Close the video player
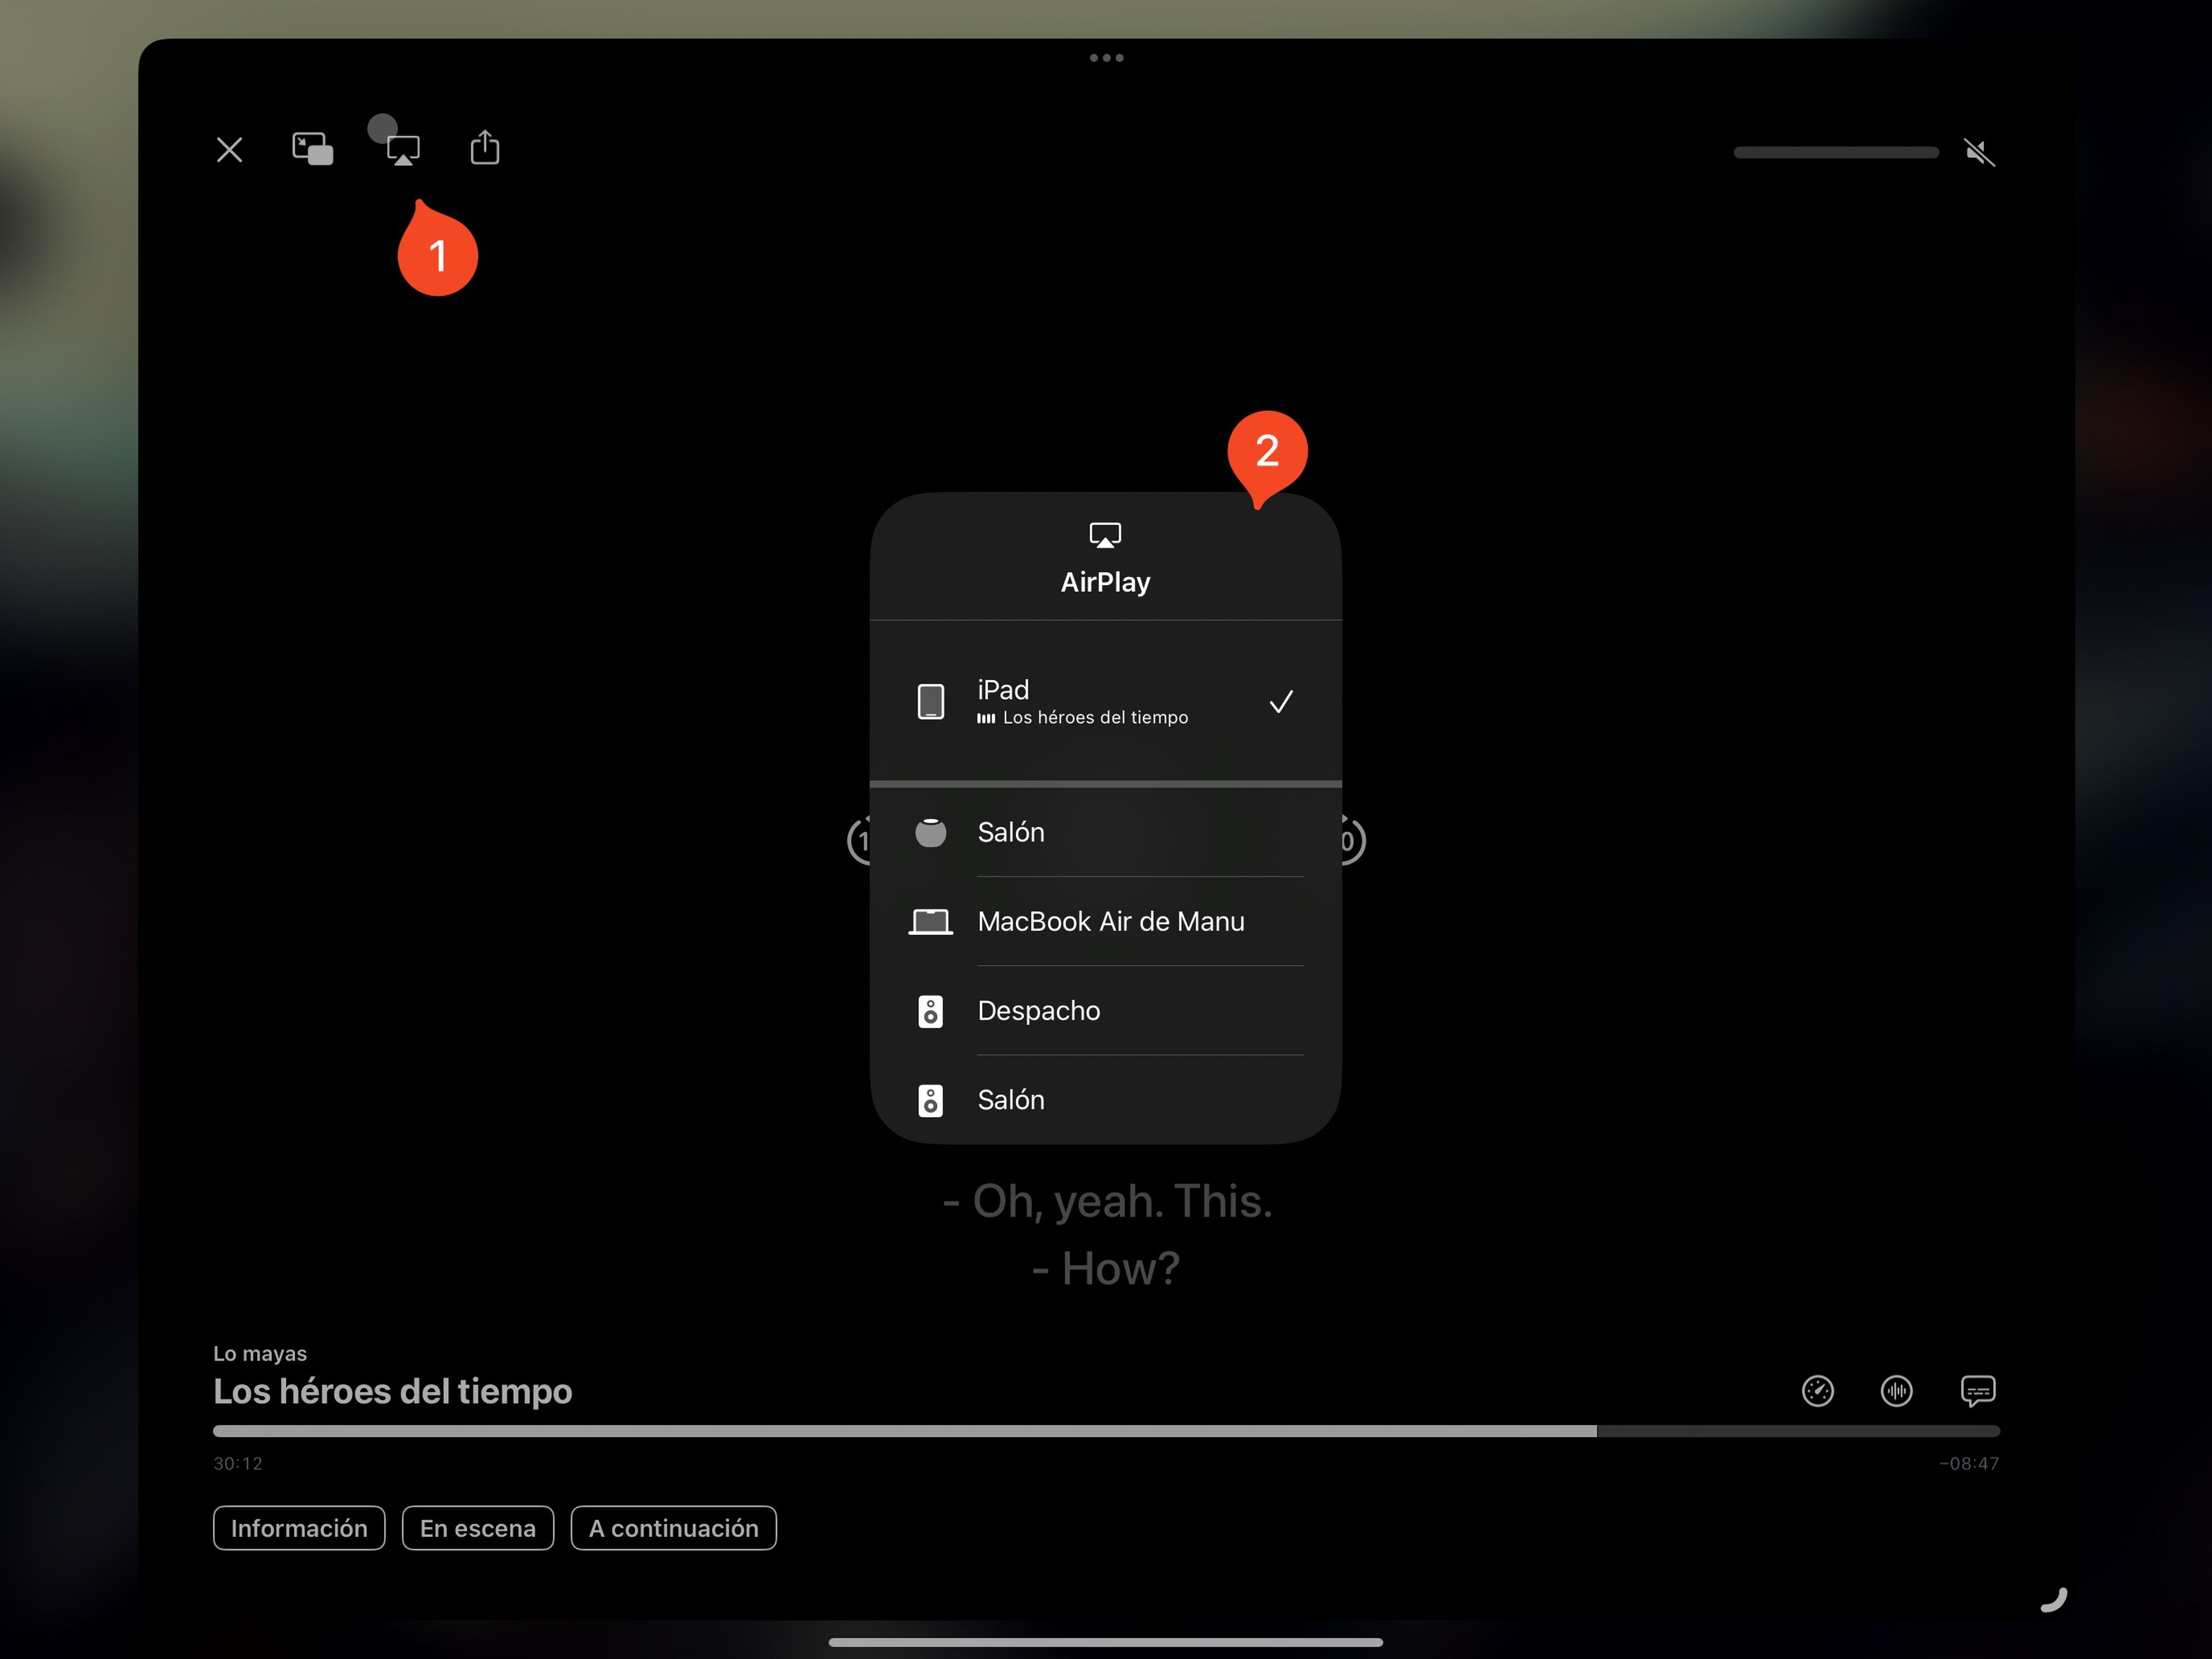The width and height of the screenshot is (2212, 1659). 229,150
